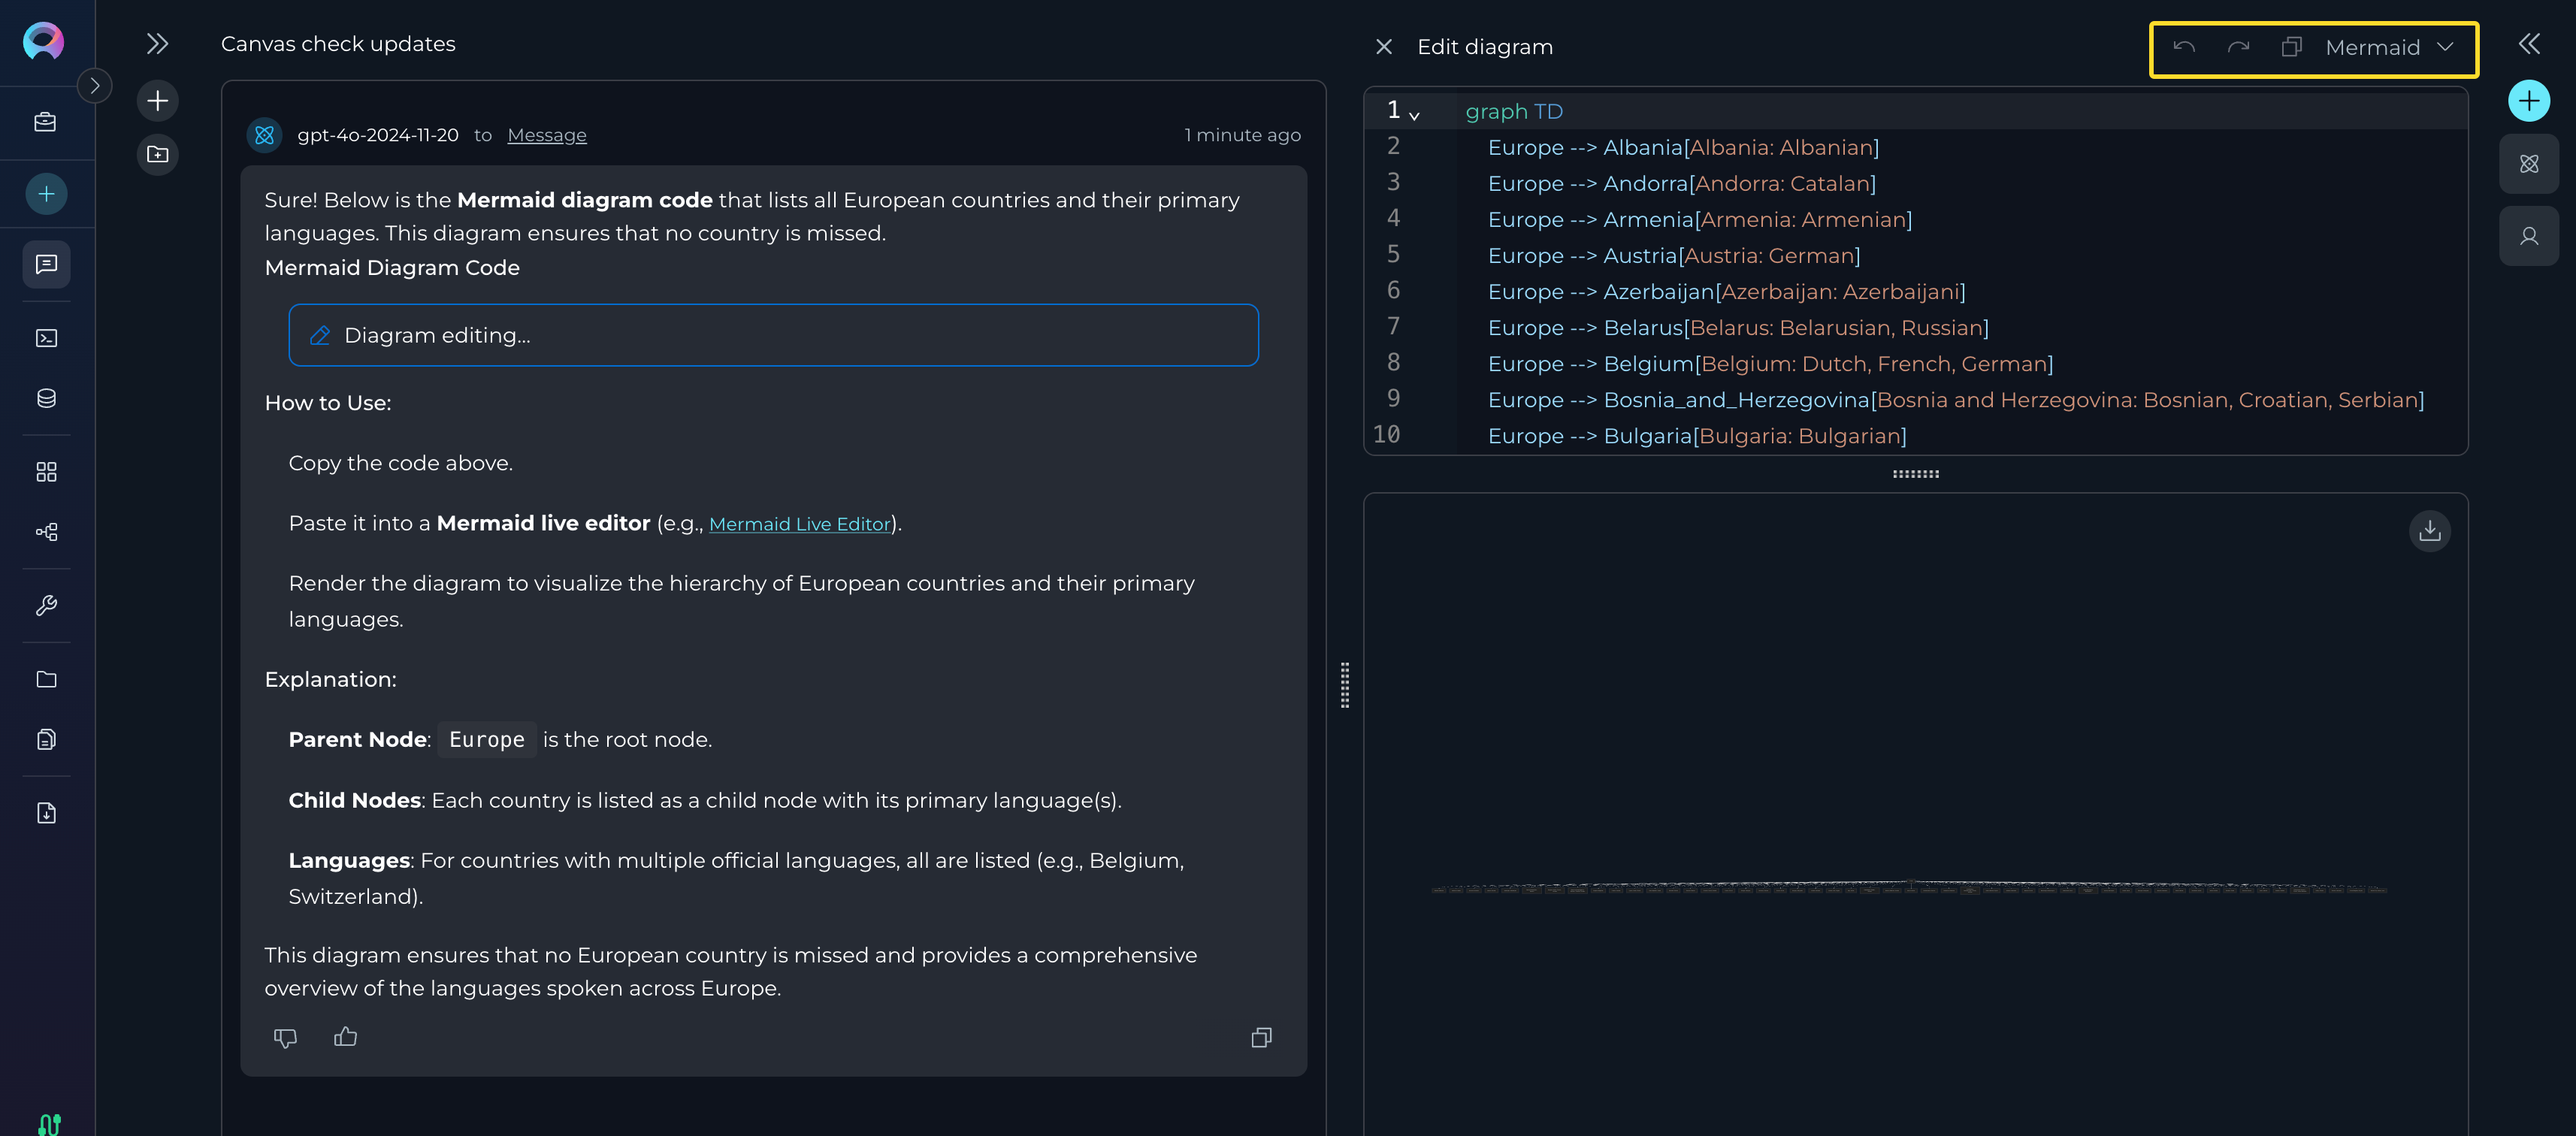Open the Mermaid Live Editor link
The width and height of the screenshot is (2576, 1136).
tap(799, 524)
